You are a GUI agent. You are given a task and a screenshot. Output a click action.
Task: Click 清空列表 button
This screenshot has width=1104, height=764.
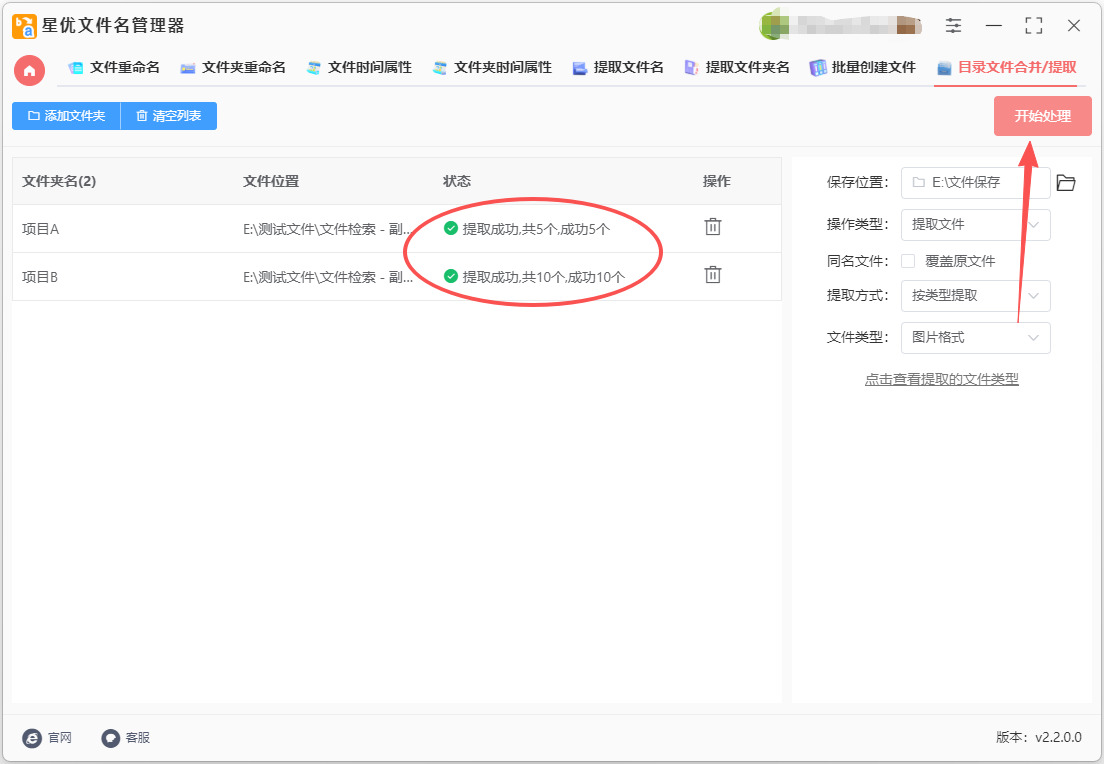click(168, 116)
